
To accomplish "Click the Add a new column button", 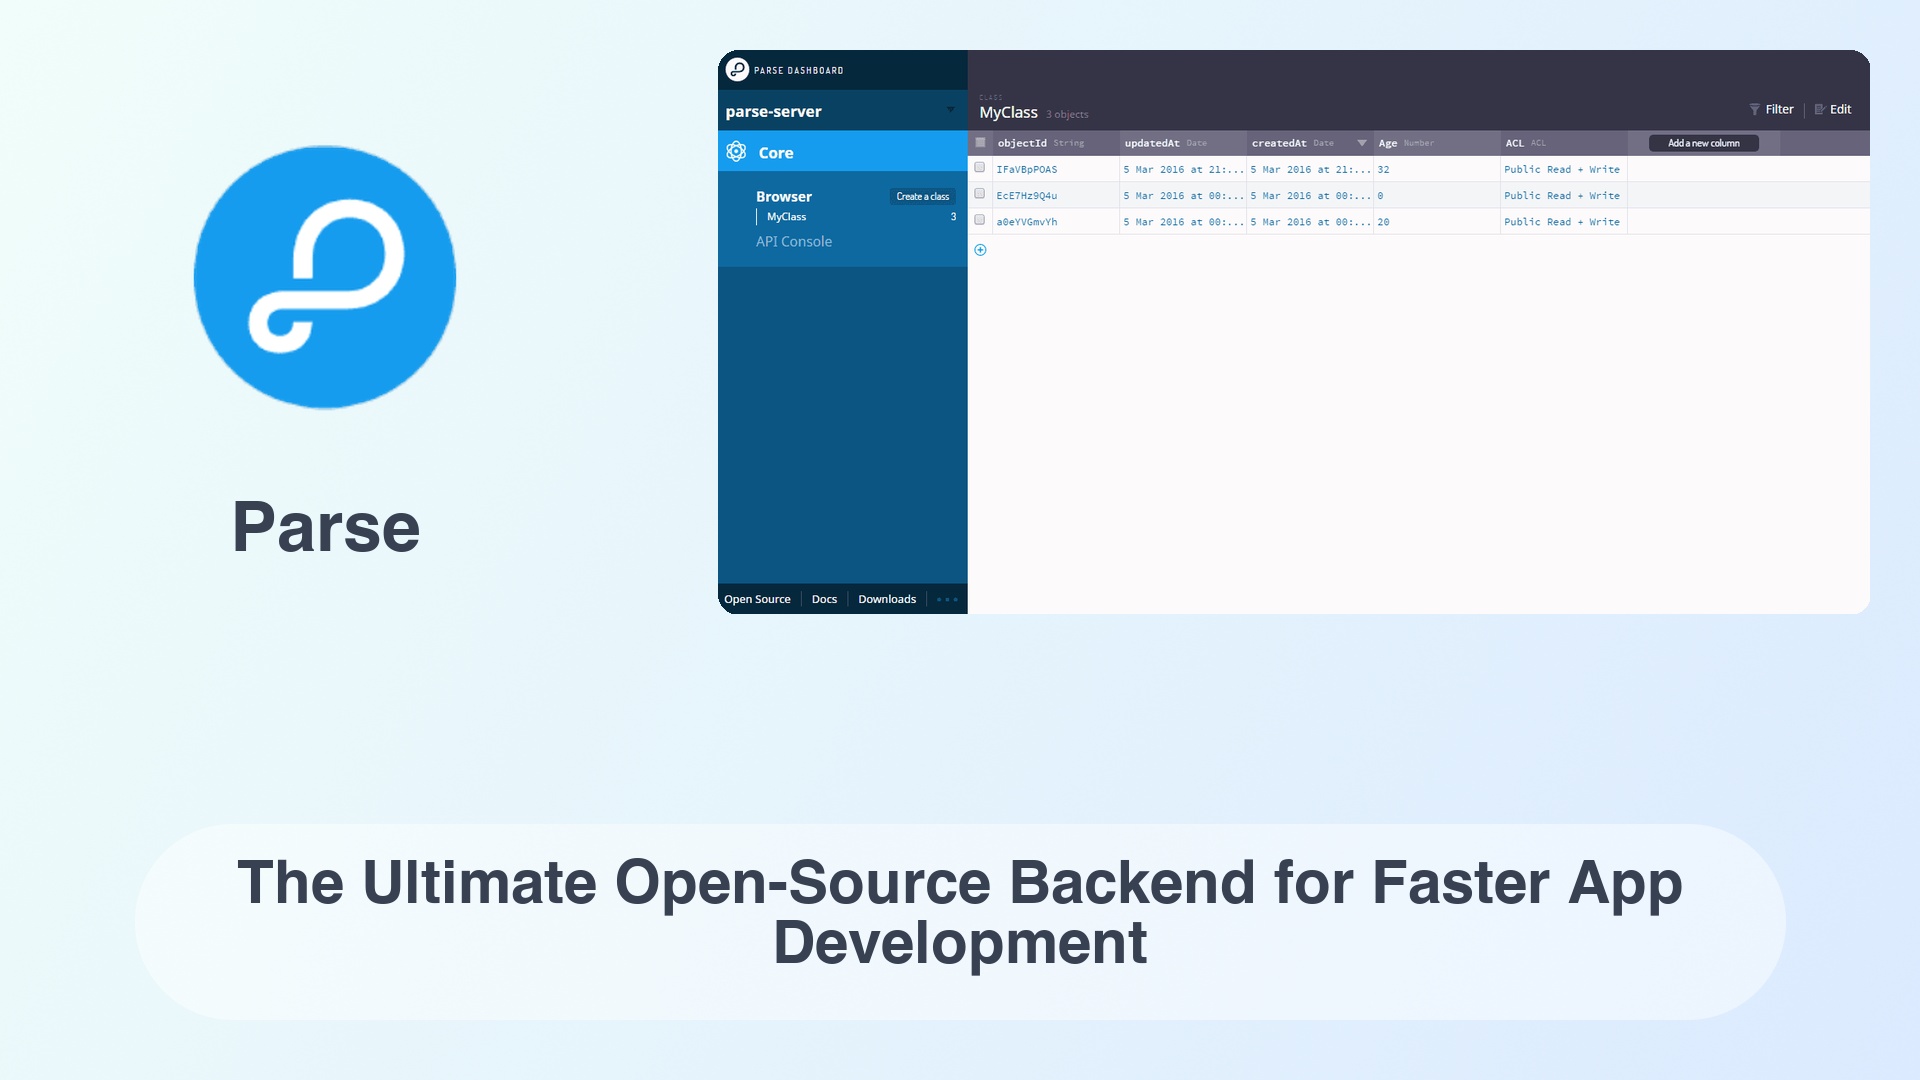I will [x=1703, y=143].
